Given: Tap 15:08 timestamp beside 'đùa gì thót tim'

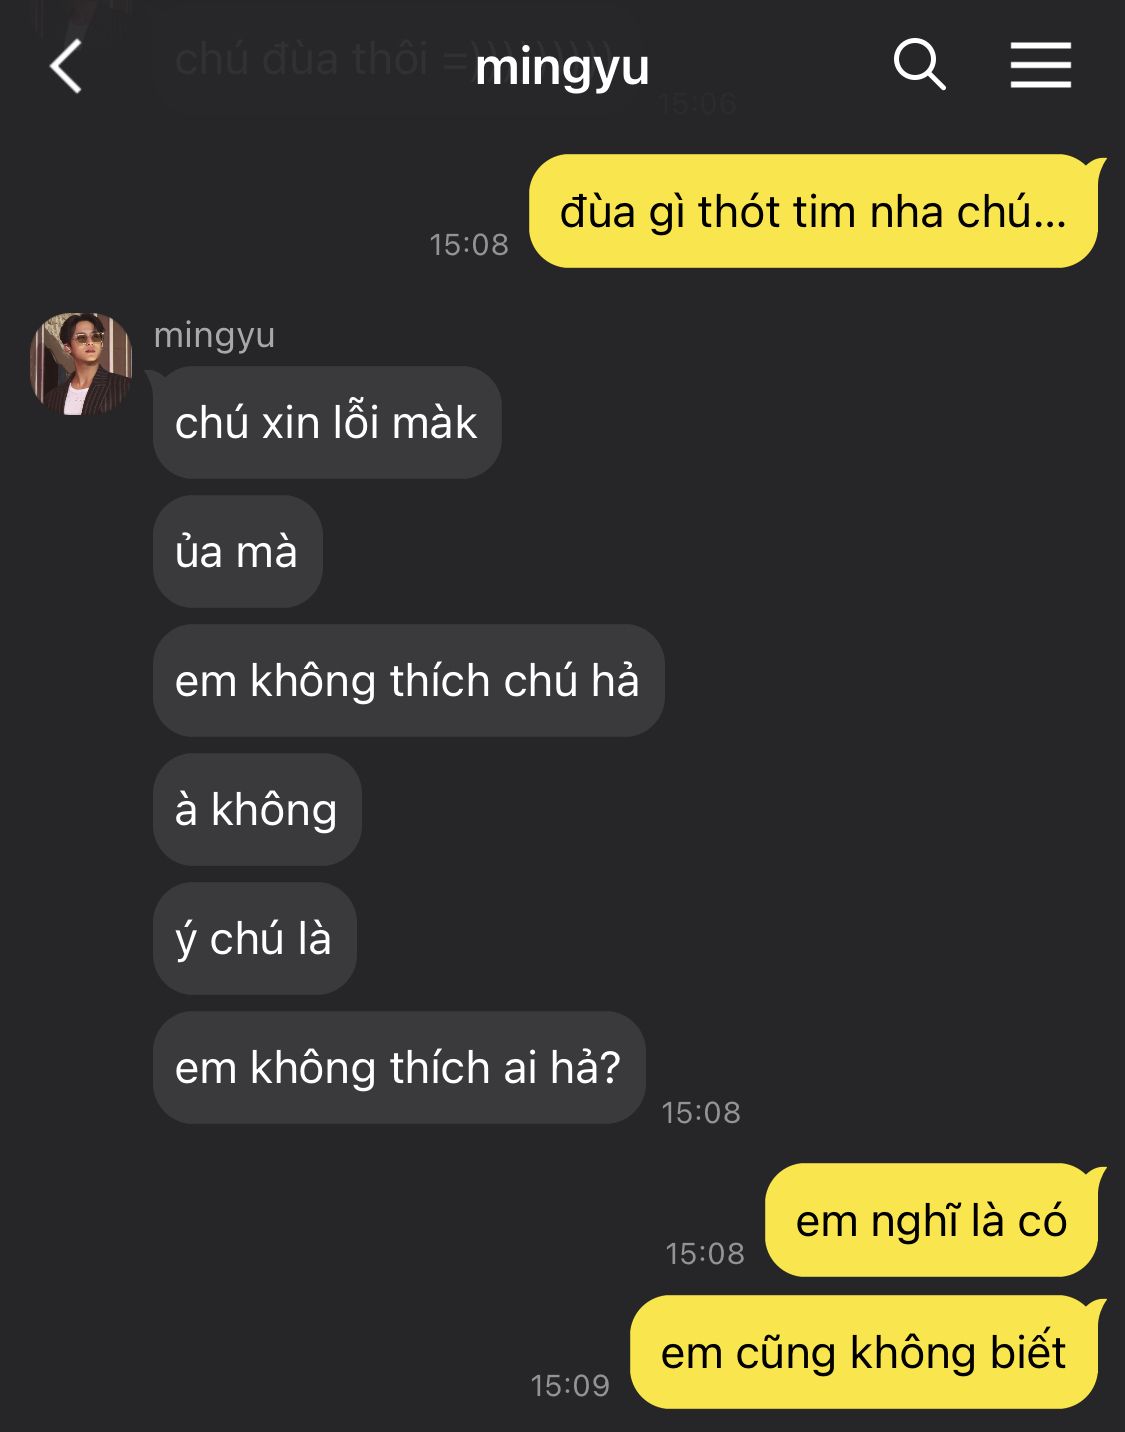Looking at the screenshot, I should (x=469, y=244).
